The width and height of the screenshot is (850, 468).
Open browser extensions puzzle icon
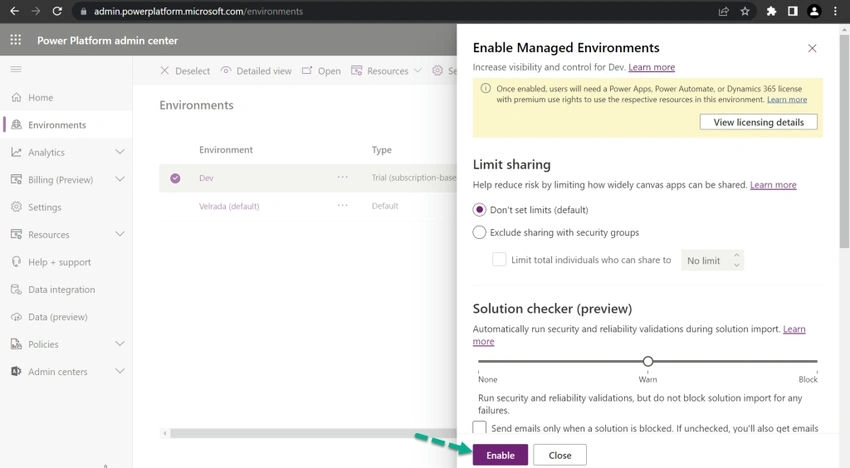[x=771, y=11]
